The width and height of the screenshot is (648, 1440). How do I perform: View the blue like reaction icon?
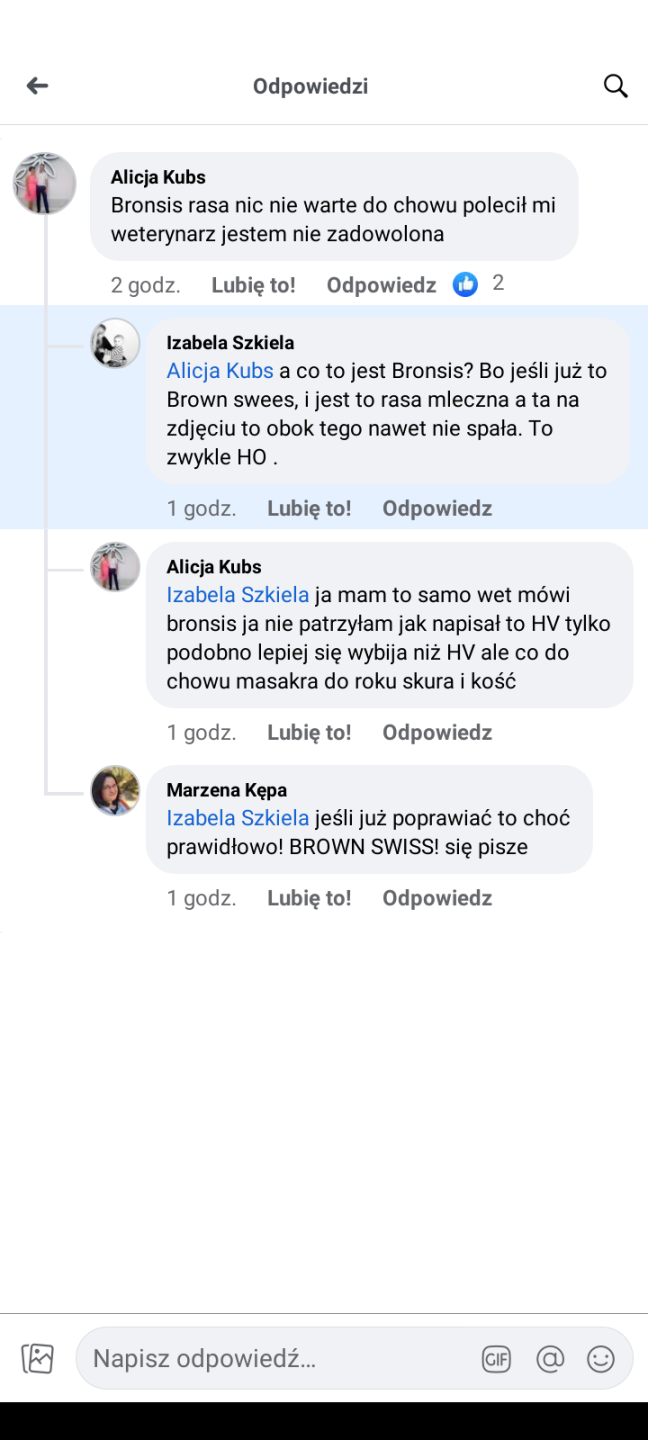(465, 284)
